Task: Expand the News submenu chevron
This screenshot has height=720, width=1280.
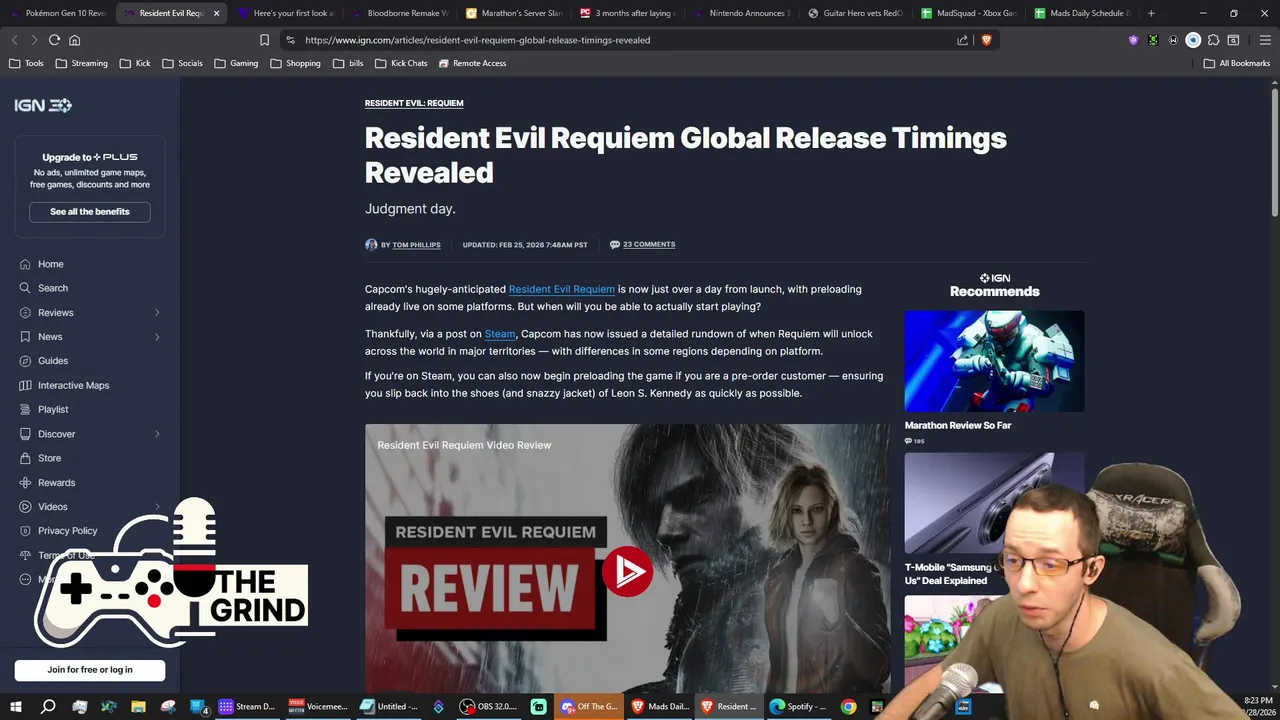Action: pyautogui.click(x=157, y=337)
